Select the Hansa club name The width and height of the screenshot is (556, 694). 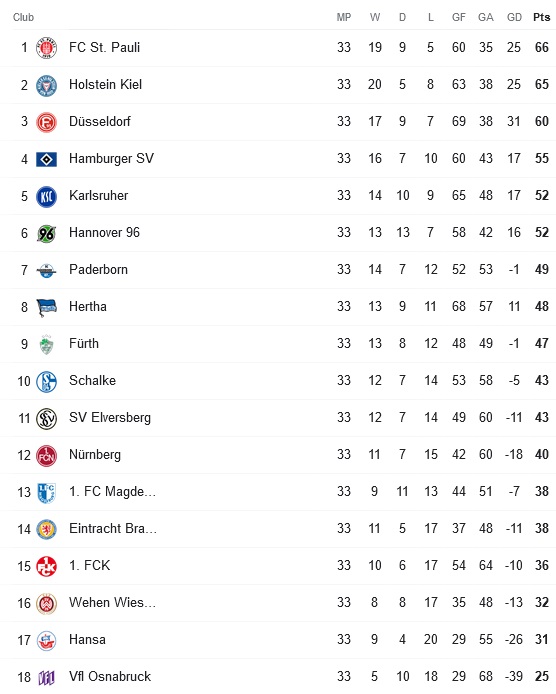click(x=87, y=640)
